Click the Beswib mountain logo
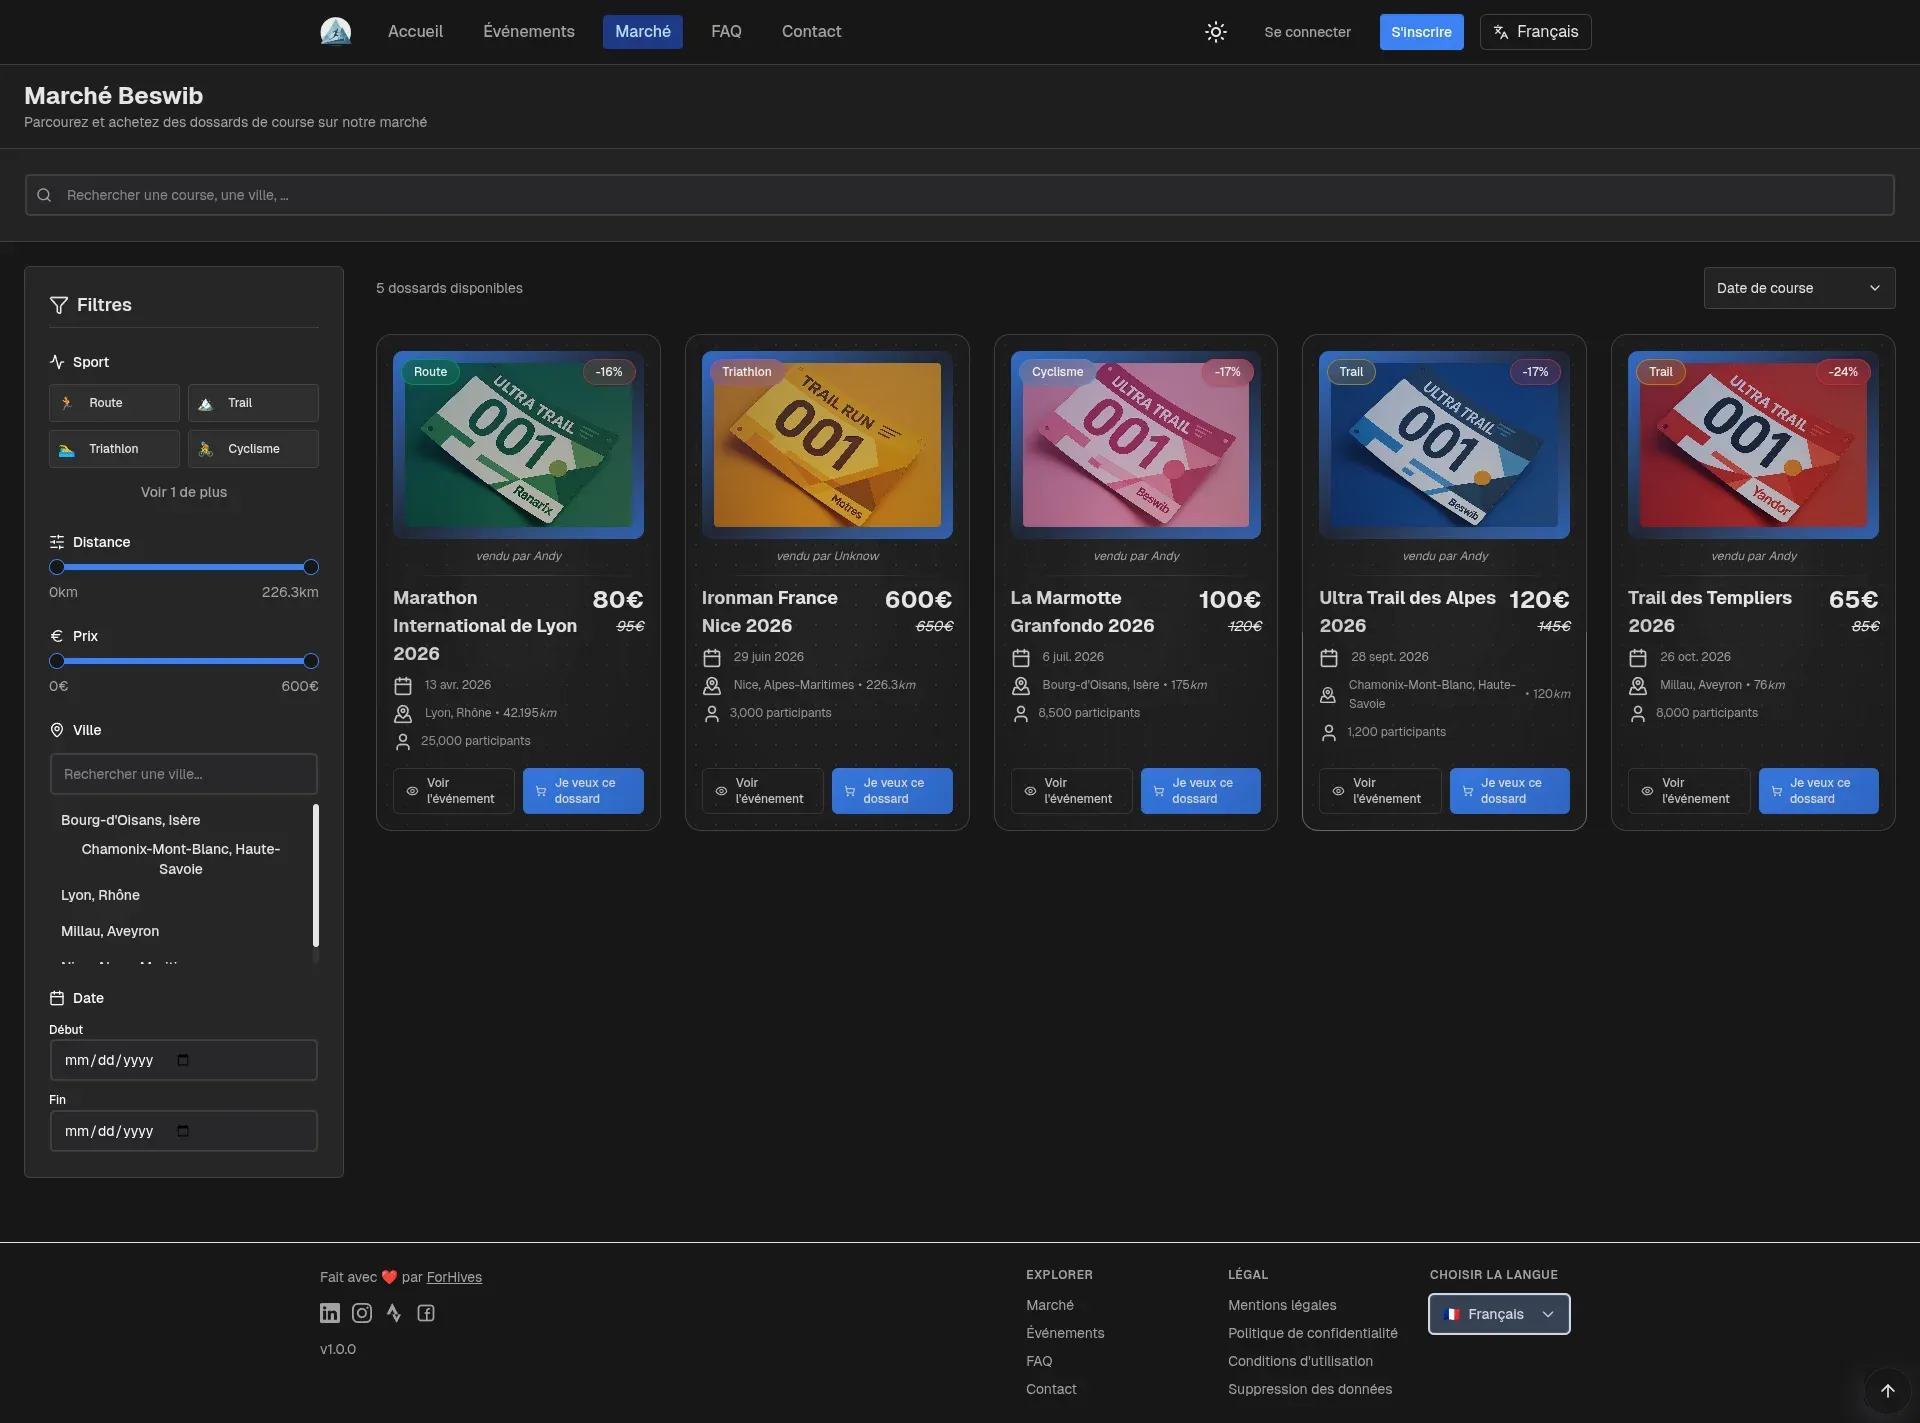 (335, 31)
